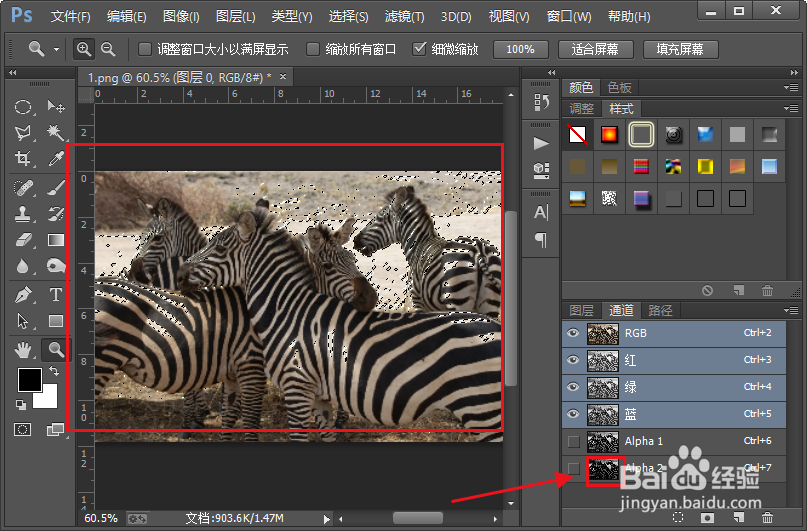The image size is (807, 531).
Task: Select the Crop tool
Action: [23, 158]
